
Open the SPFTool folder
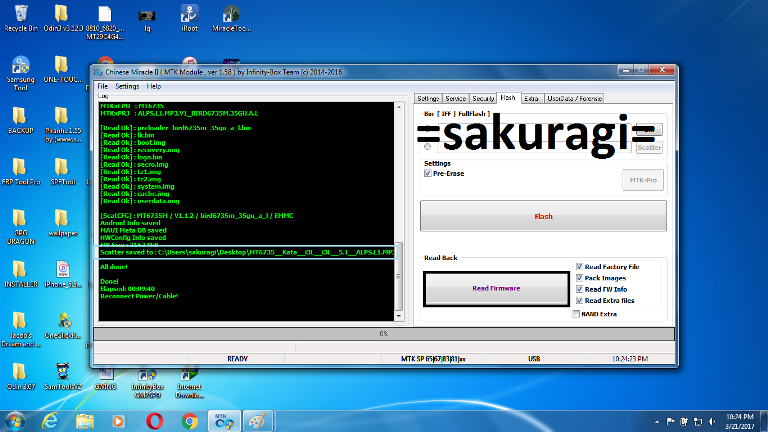point(63,171)
